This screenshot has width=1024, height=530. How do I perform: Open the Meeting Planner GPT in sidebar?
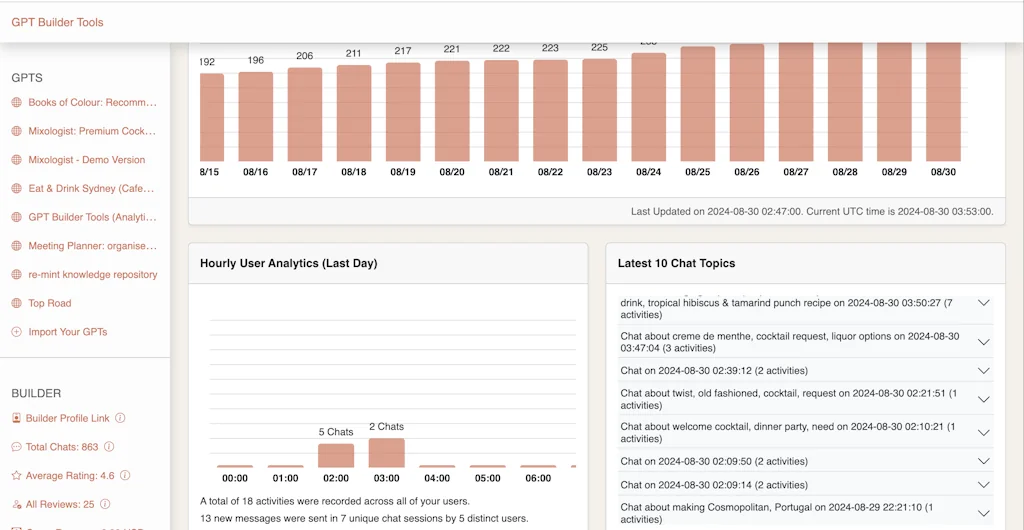tap(92, 246)
